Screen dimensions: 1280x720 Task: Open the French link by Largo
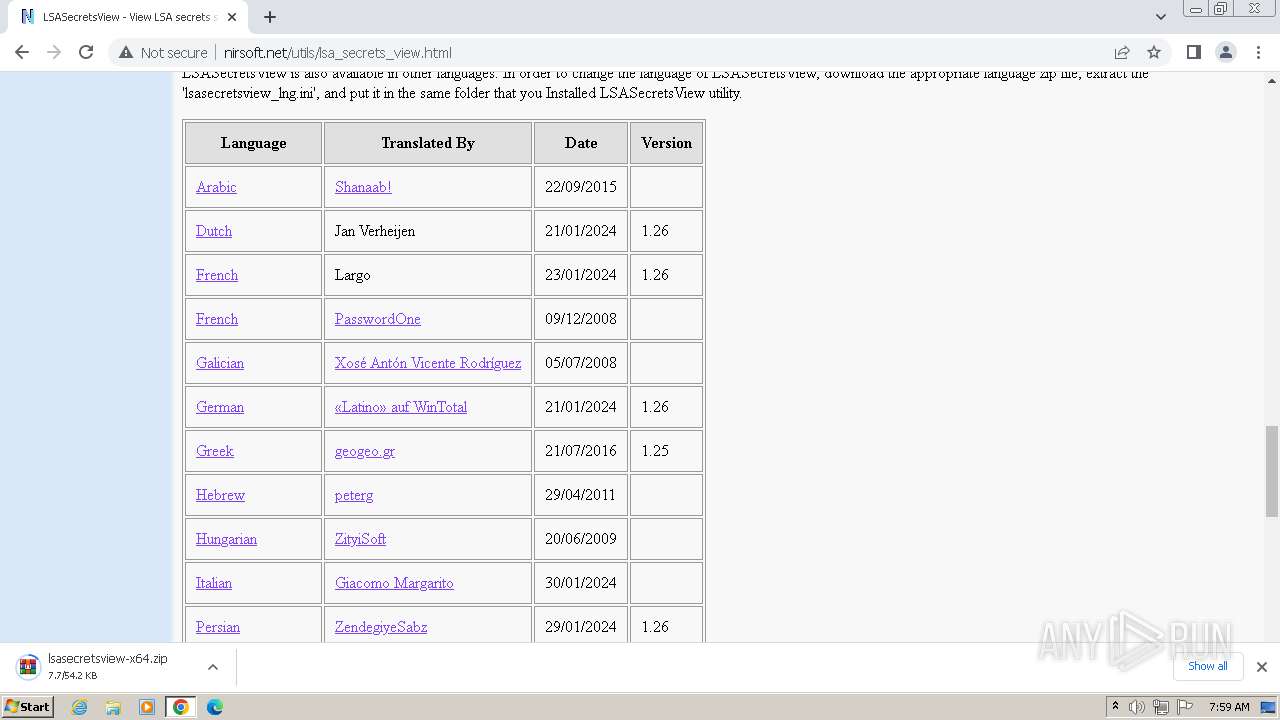point(217,275)
